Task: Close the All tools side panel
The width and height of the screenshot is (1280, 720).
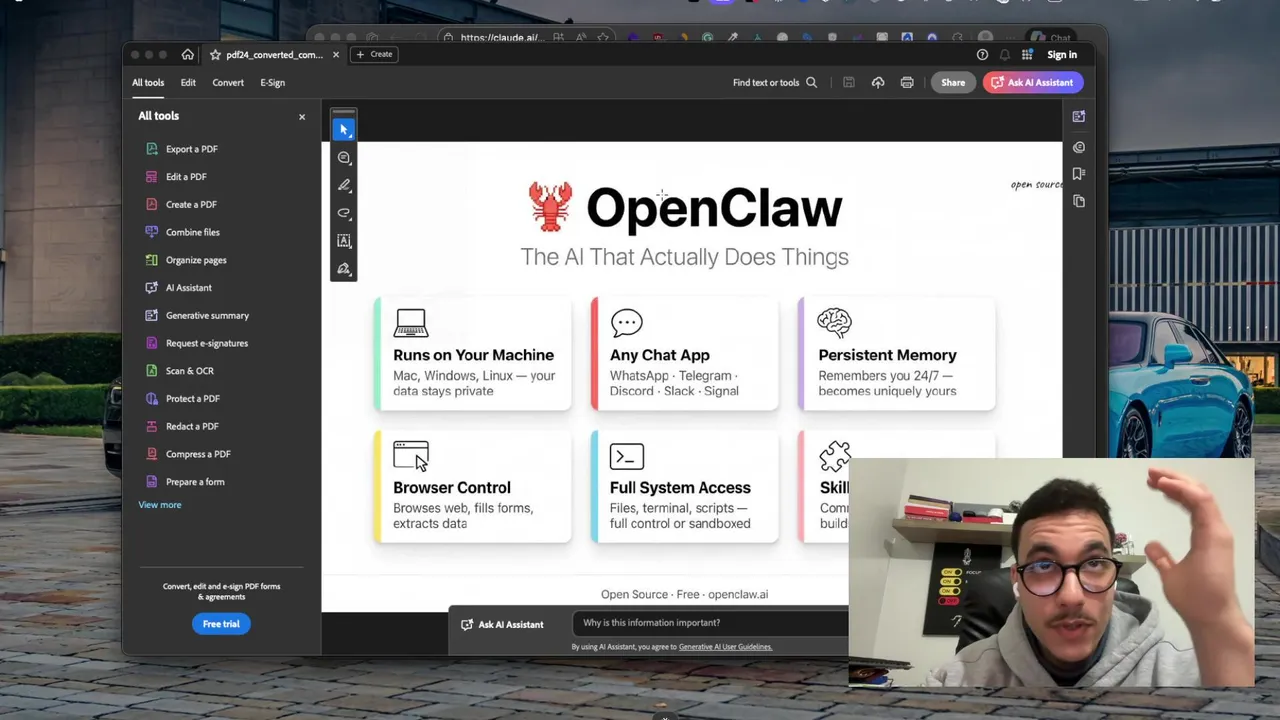Action: 302,117
